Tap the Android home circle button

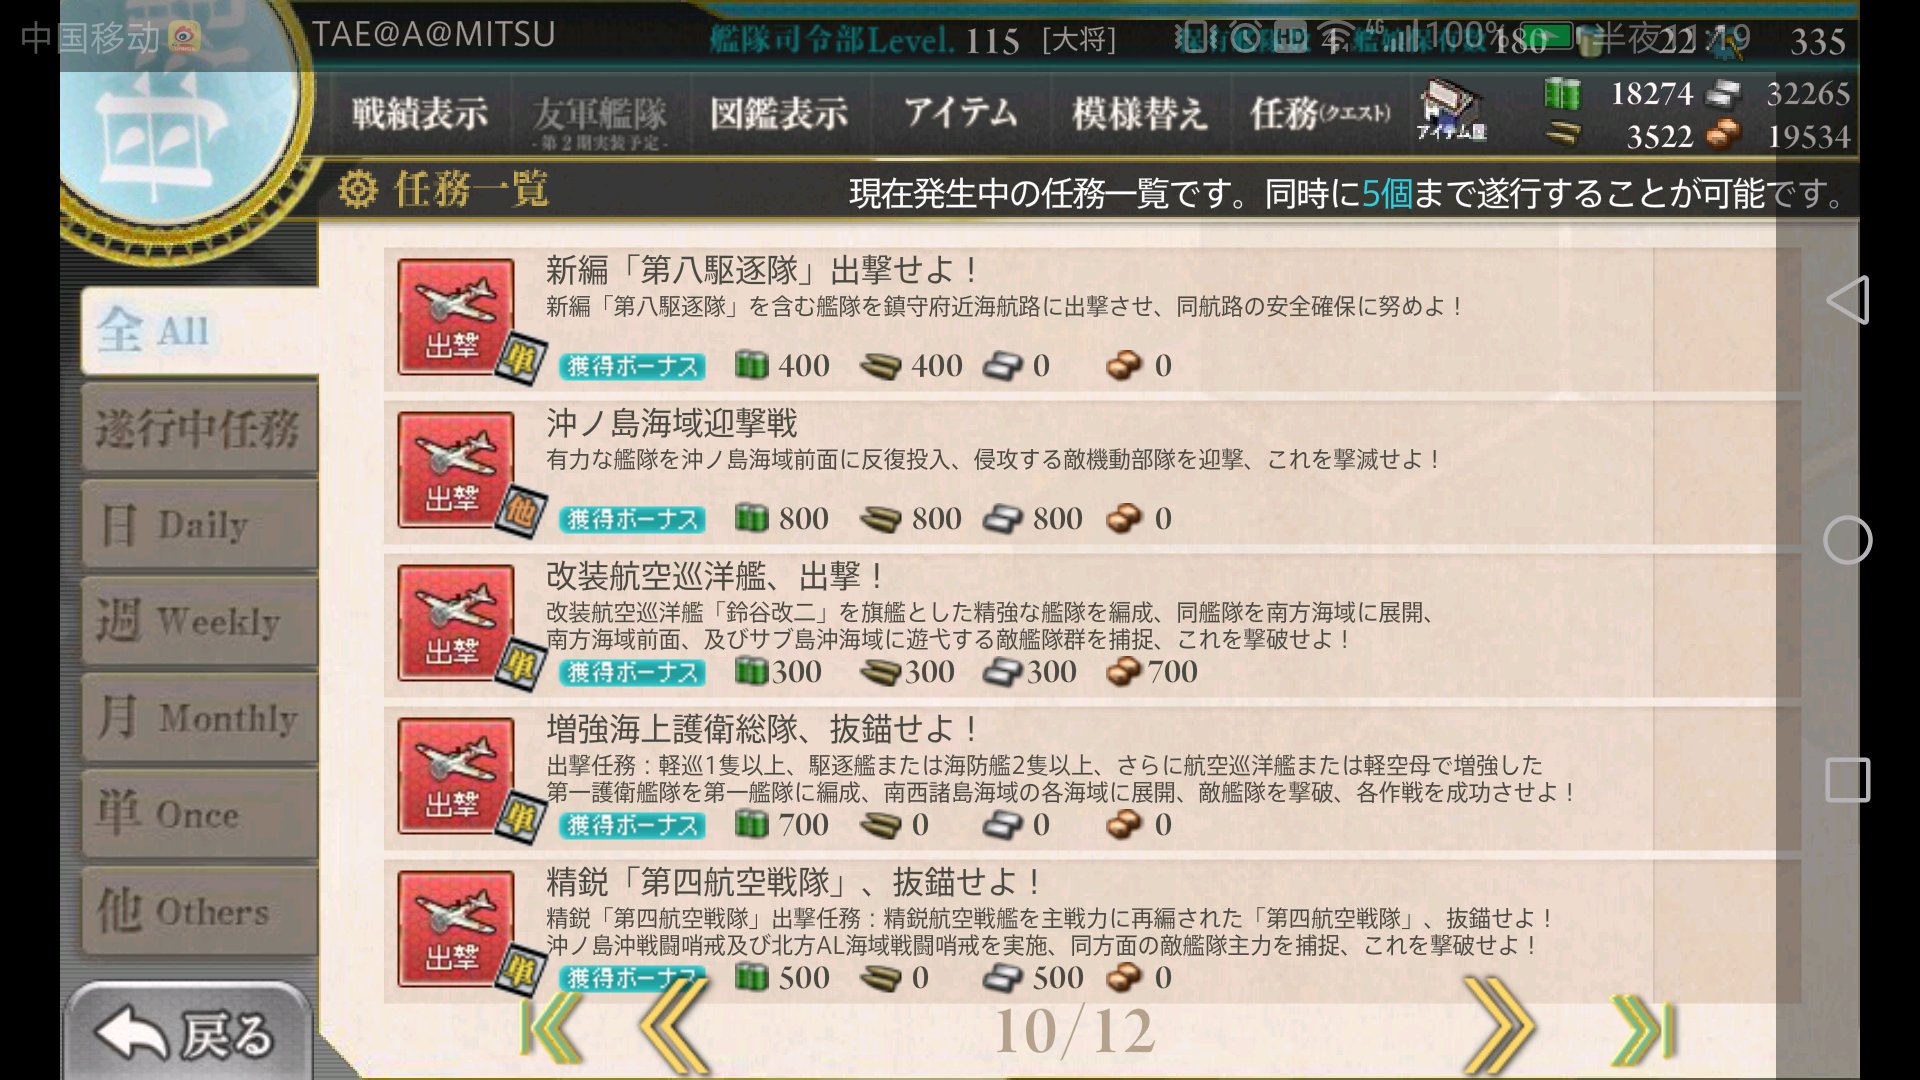coord(1847,540)
